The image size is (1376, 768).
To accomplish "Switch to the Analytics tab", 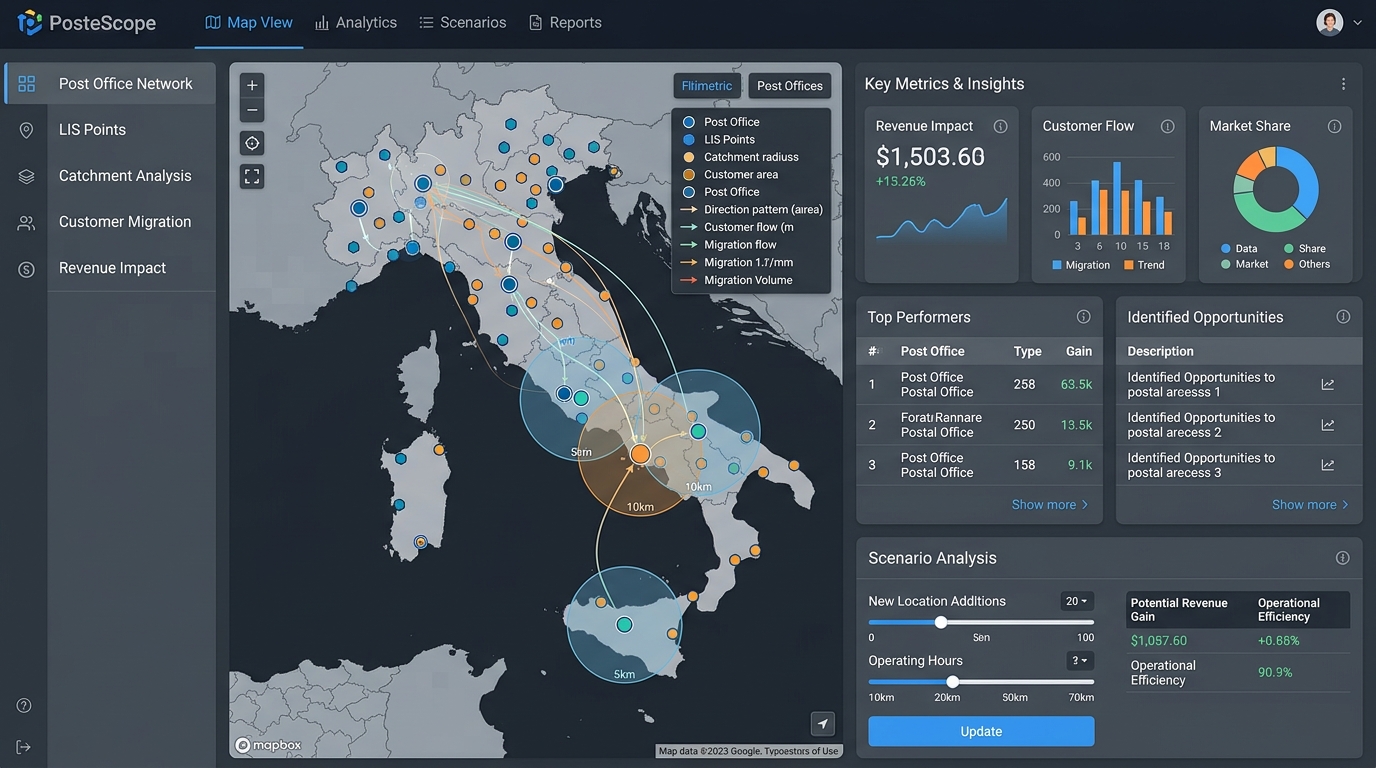I will pyautogui.click(x=356, y=22).
